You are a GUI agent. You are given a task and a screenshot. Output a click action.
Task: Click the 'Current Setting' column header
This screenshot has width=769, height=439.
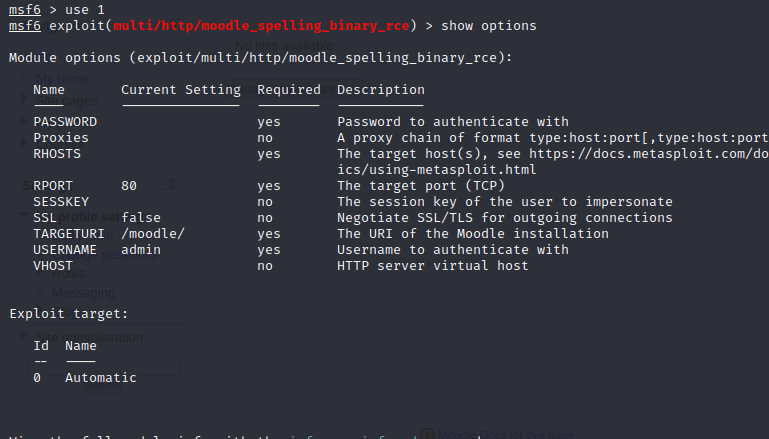pyautogui.click(x=180, y=90)
